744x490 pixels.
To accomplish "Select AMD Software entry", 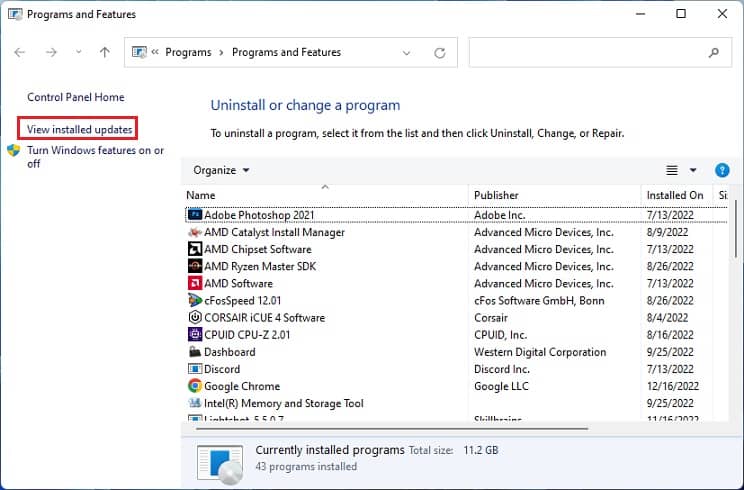I will (x=238, y=284).
